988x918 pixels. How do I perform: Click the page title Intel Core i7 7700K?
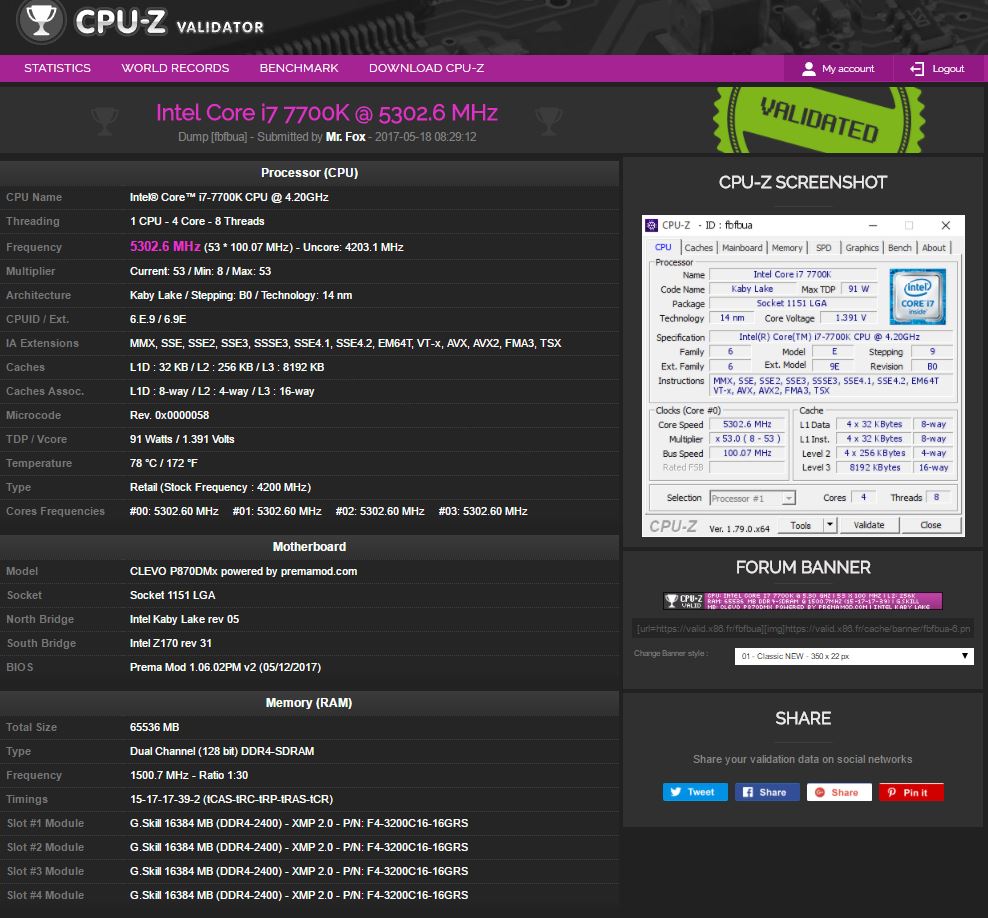pyautogui.click(x=326, y=113)
